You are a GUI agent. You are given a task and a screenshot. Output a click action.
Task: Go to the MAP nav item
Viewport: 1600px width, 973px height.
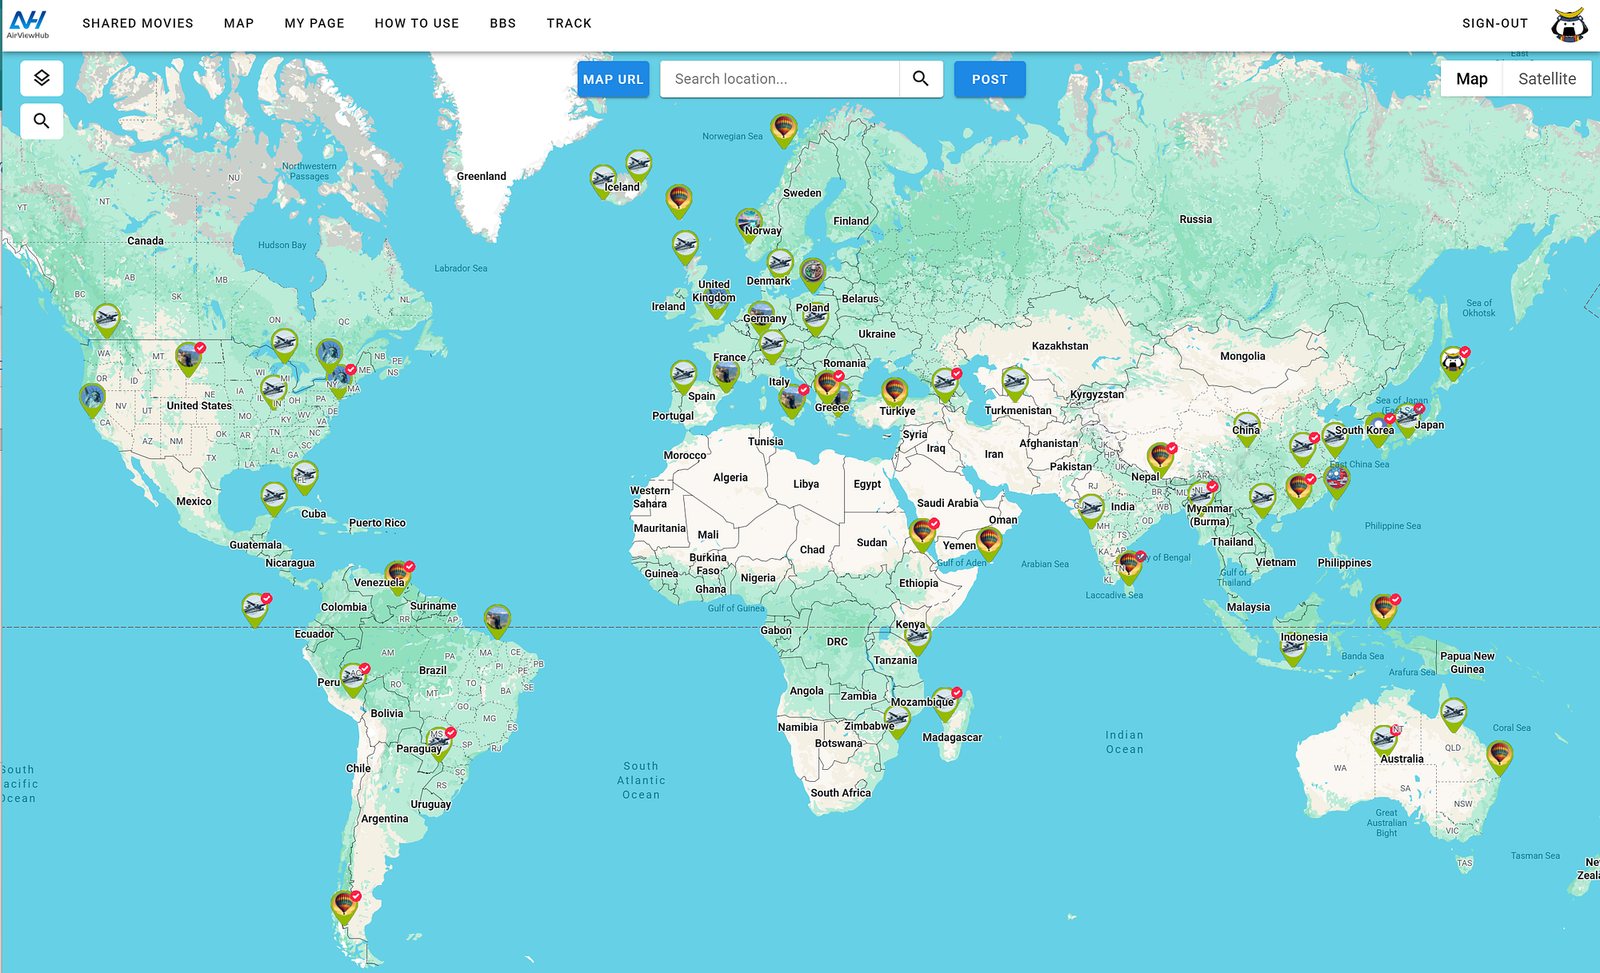[239, 23]
